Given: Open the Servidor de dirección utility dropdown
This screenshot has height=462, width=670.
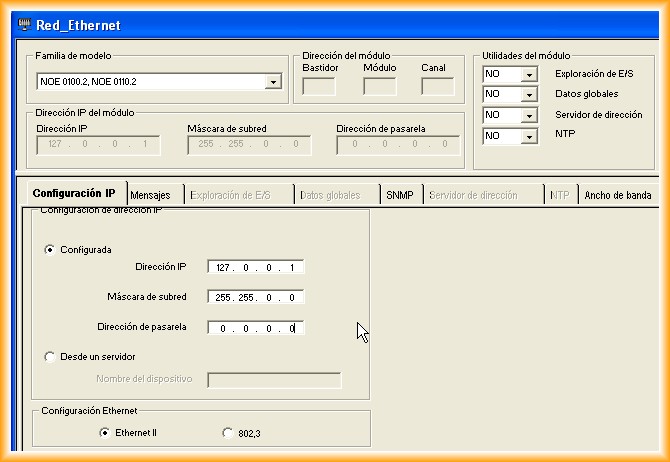Looking at the screenshot, I should click(529, 116).
